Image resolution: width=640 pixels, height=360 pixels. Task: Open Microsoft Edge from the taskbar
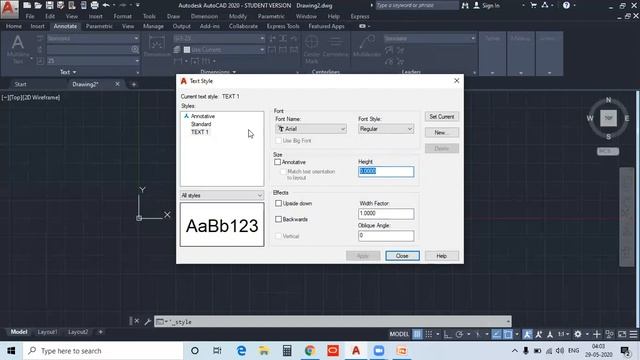pyautogui.click(x=241, y=351)
